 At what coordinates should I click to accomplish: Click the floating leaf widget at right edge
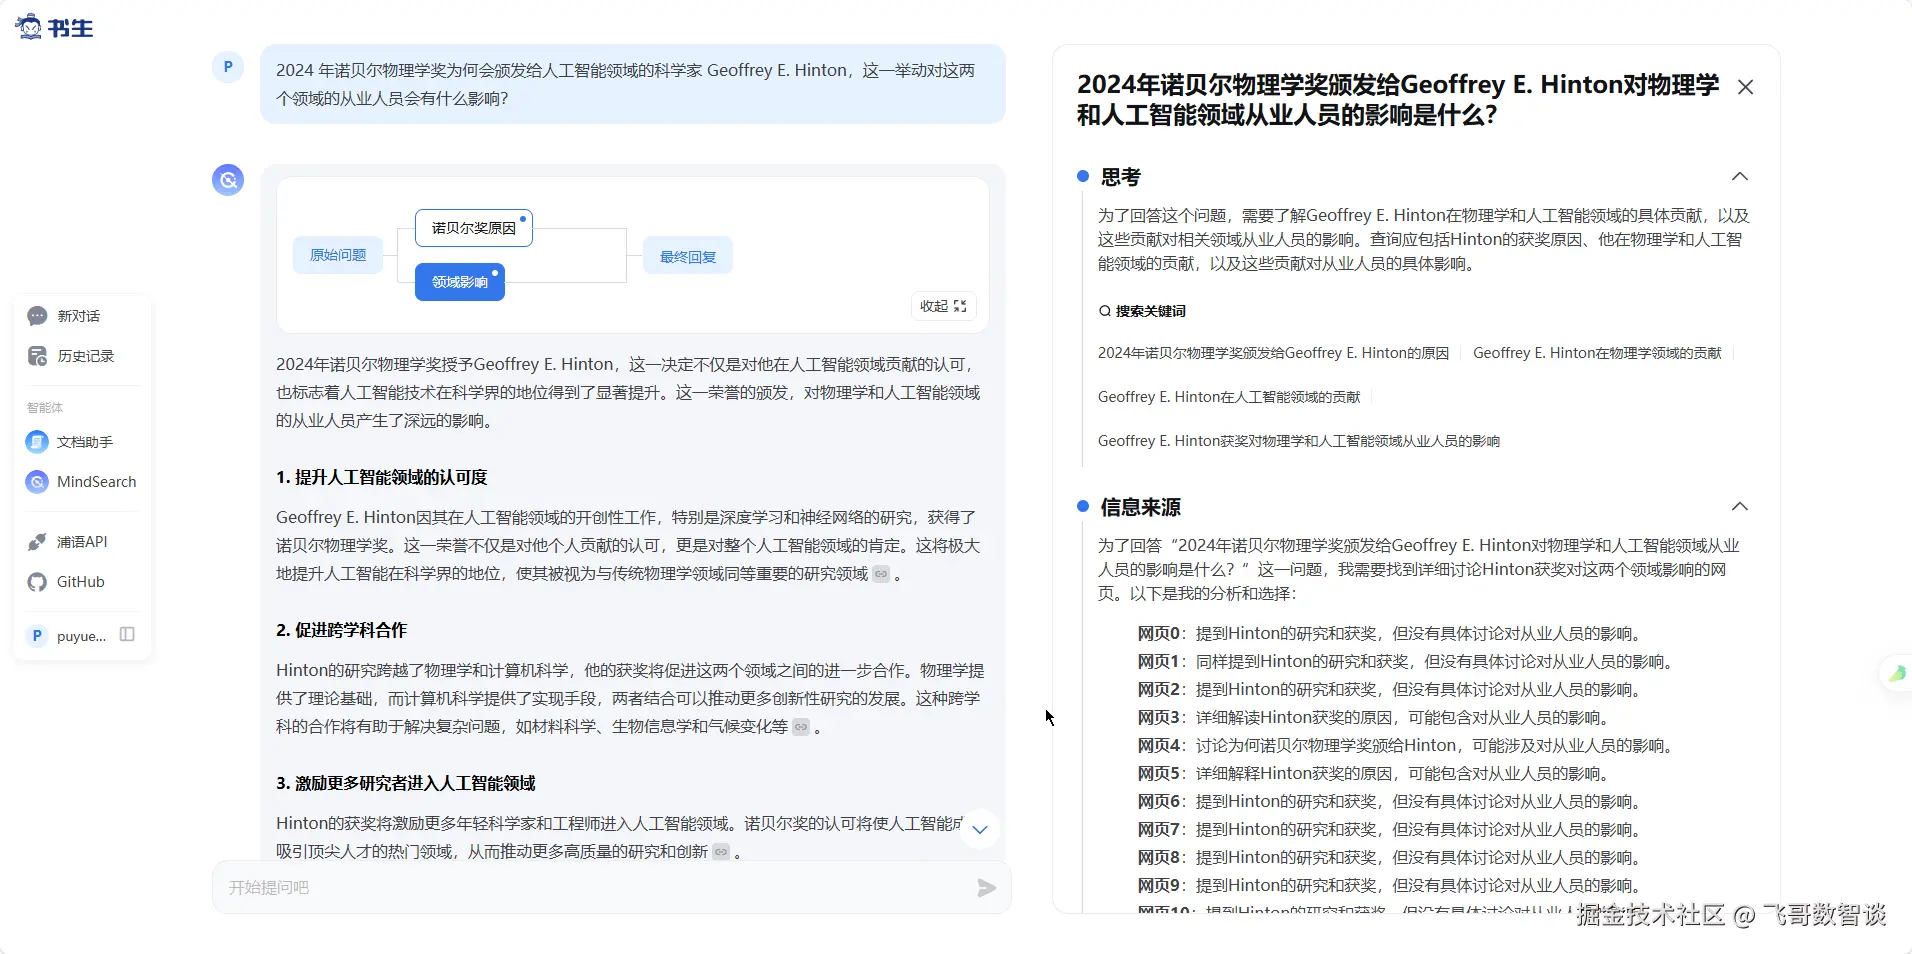(x=1896, y=674)
